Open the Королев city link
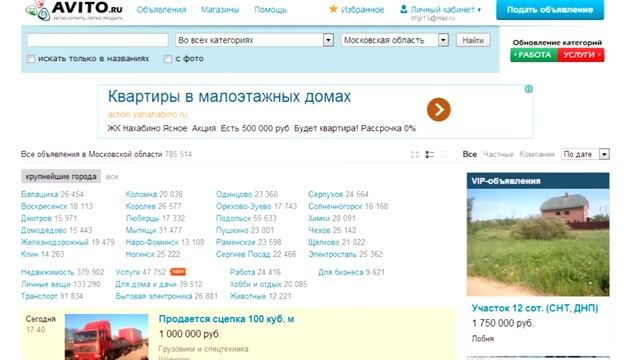This screenshot has width=640, height=360. (142, 207)
